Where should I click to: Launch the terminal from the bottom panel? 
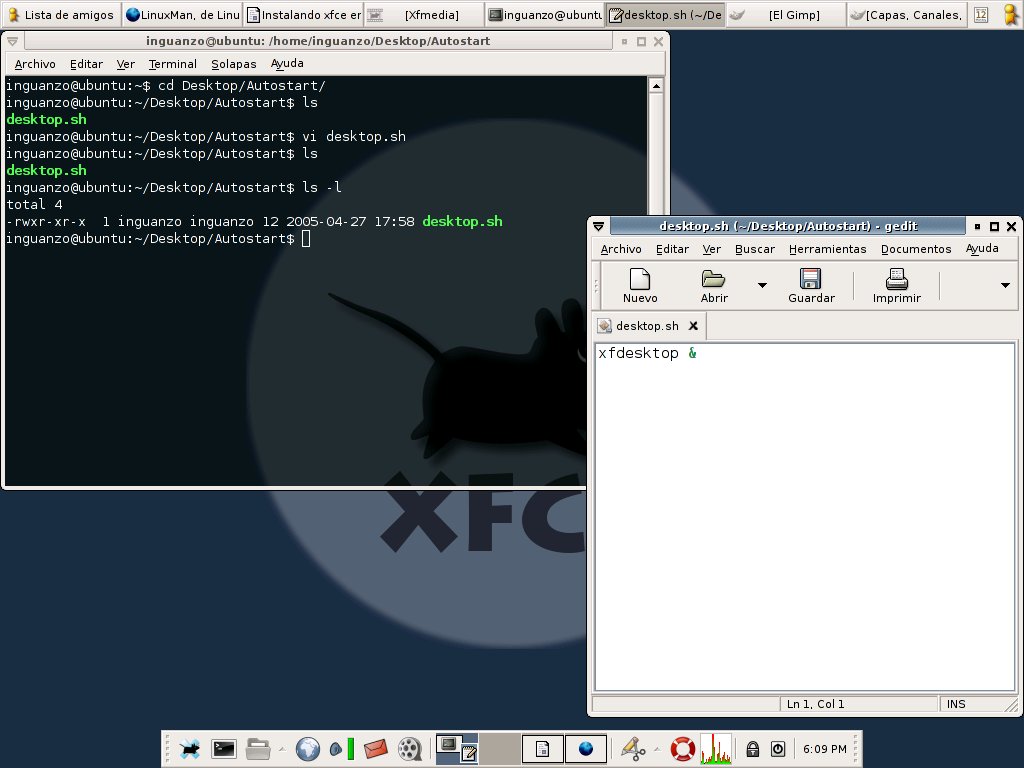point(223,748)
